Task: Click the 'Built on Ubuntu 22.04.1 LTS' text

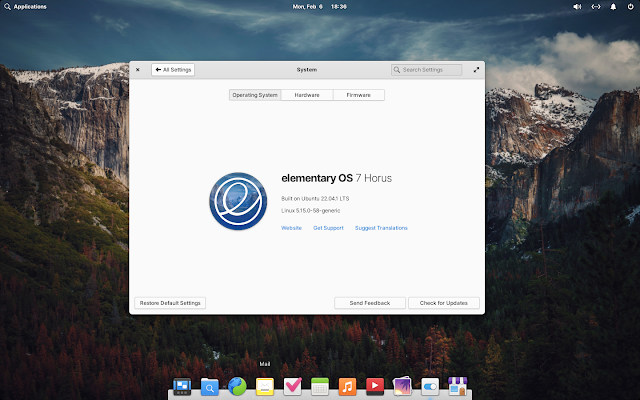Action: [315, 199]
